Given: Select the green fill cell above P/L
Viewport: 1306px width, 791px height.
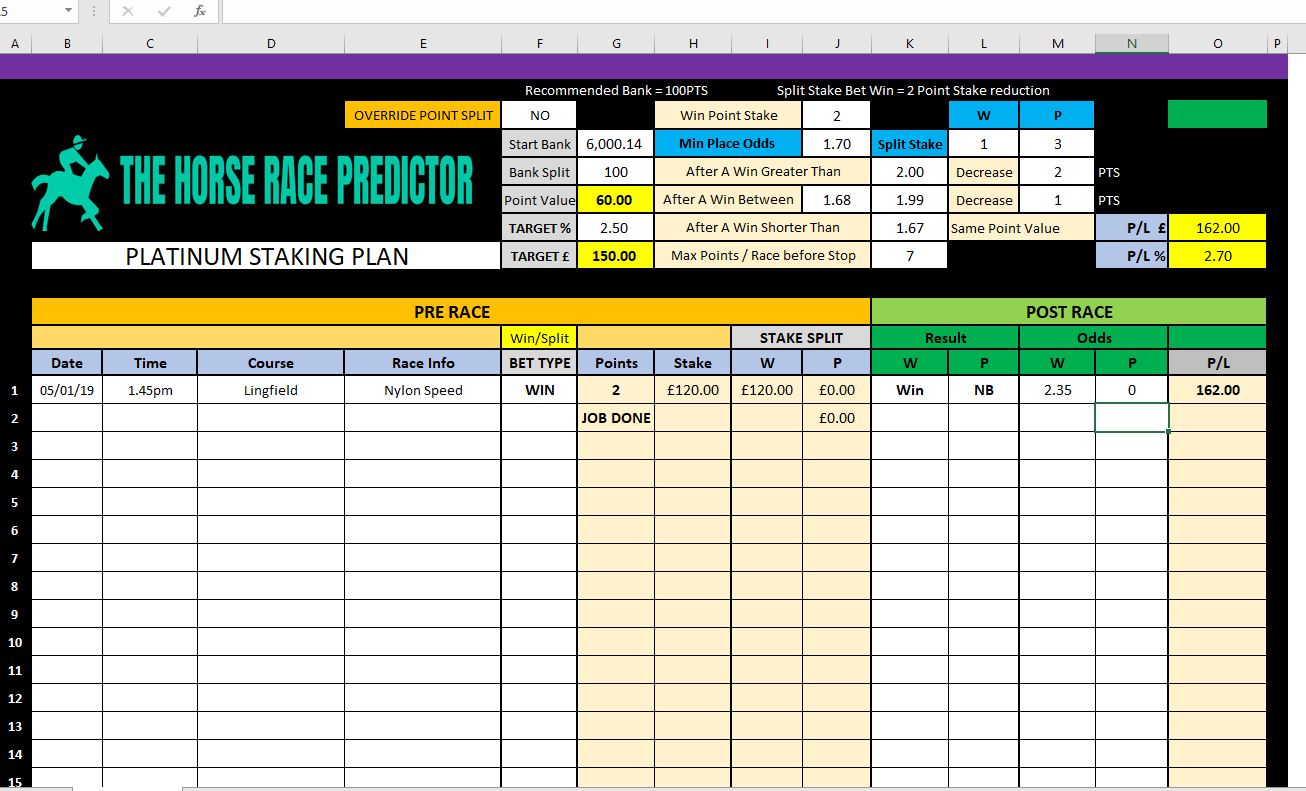Looking at the screenshot, I should (x=1217, y=114).
